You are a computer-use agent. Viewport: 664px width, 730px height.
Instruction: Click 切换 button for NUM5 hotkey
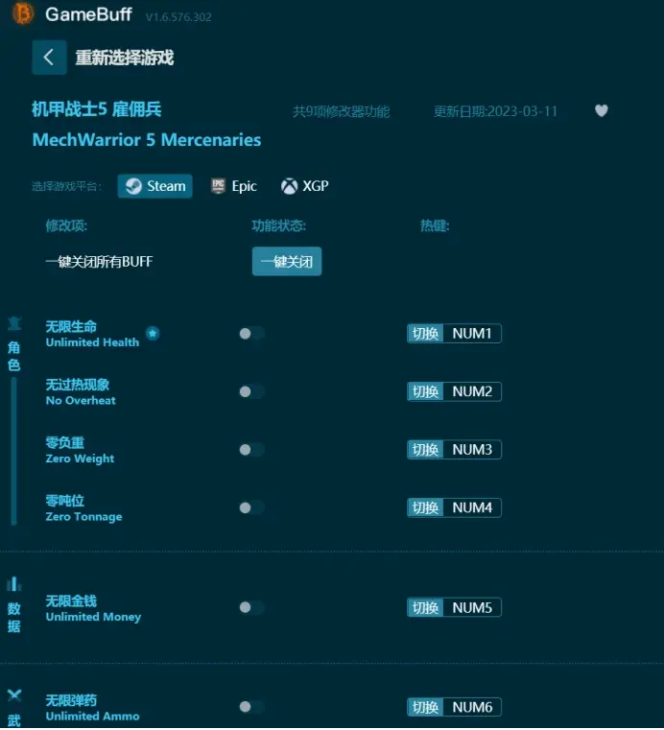425,608
